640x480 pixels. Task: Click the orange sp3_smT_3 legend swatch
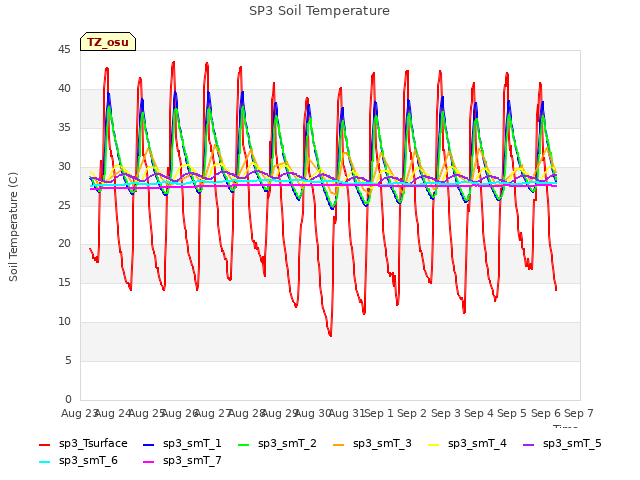339,444
